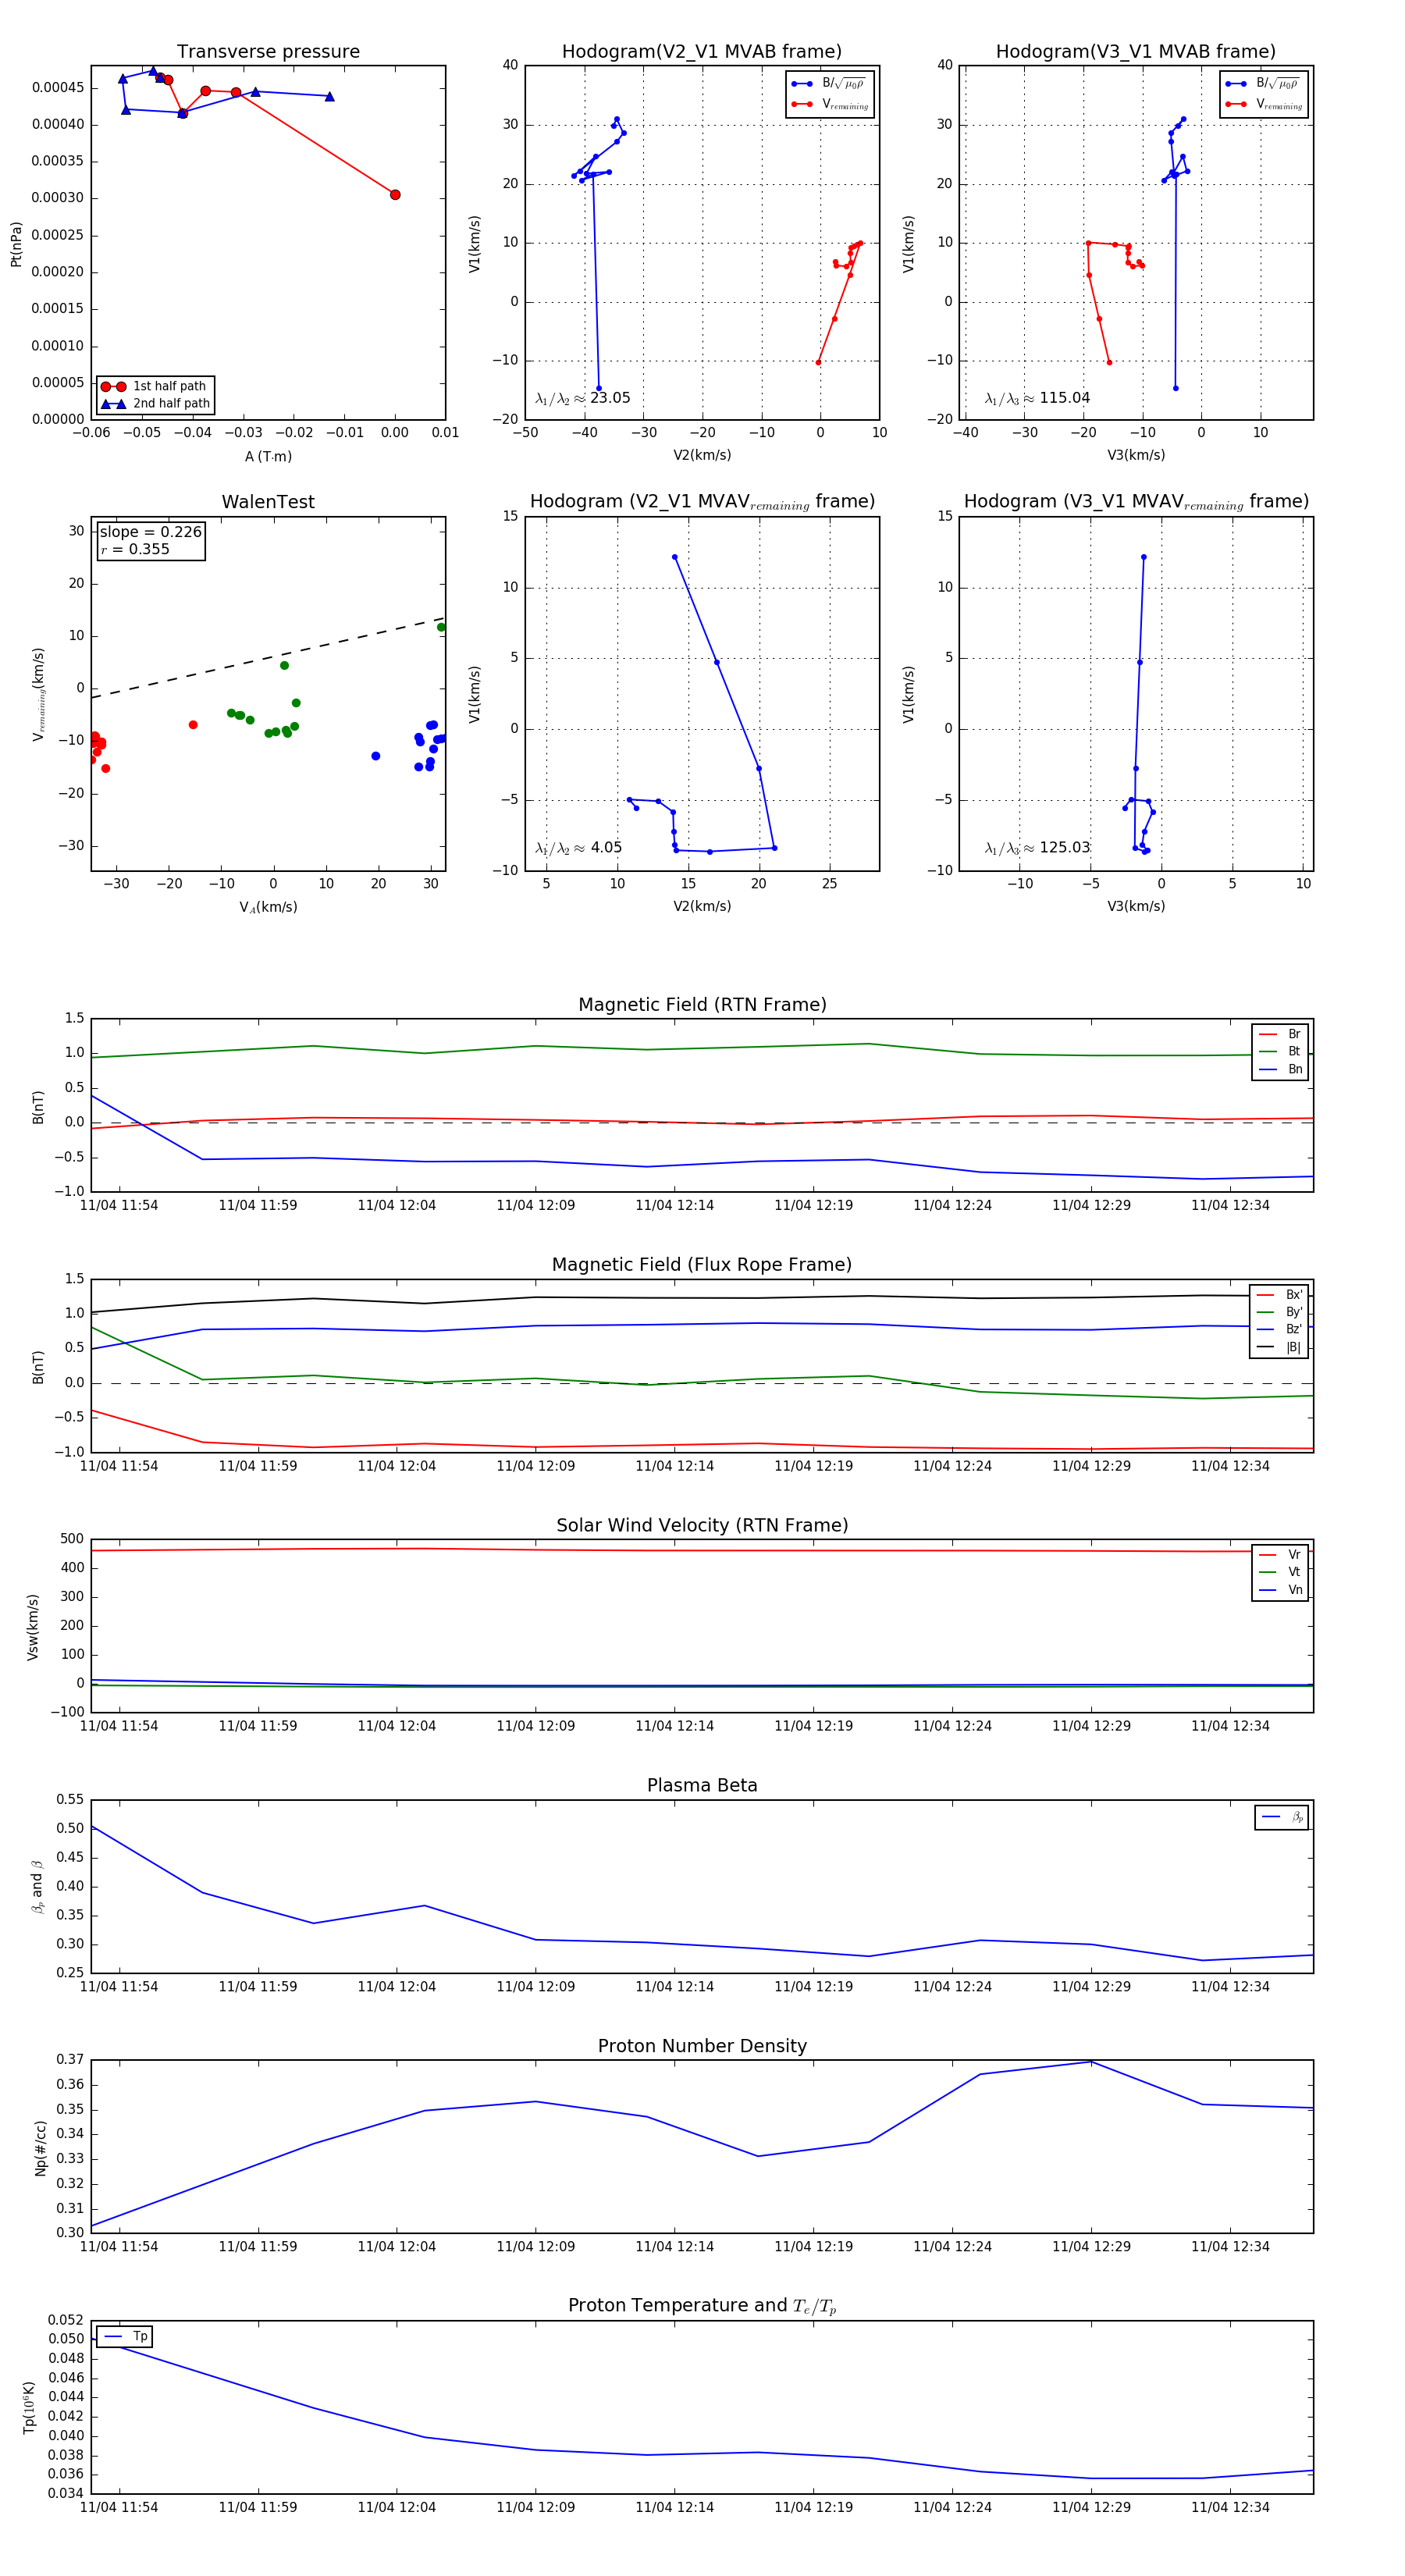Click the red data point at A = 0.00
The width and height of the screenshot is (1405, 2576).
coord(395,195)
